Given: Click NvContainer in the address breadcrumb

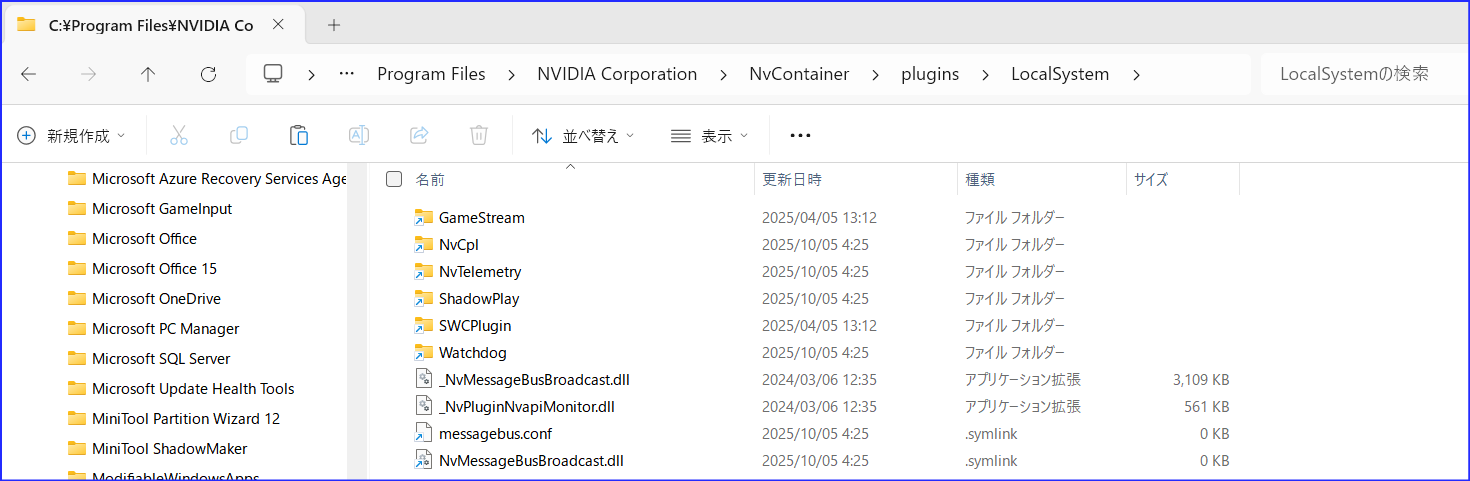Looking at the screenshot, I should coord(799,74).
